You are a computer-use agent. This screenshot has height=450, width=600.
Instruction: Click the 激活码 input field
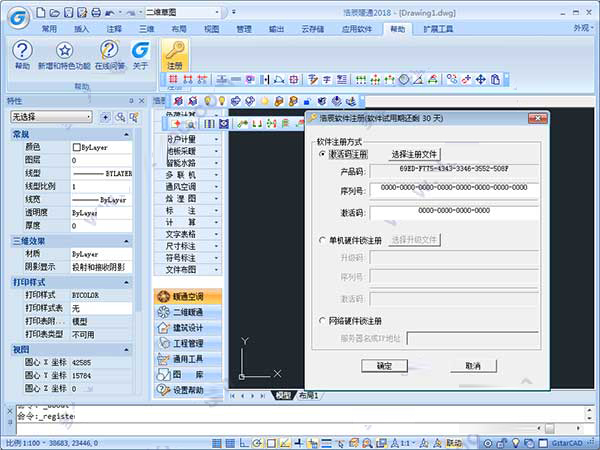pyautogui.click(x=454, y=212)
